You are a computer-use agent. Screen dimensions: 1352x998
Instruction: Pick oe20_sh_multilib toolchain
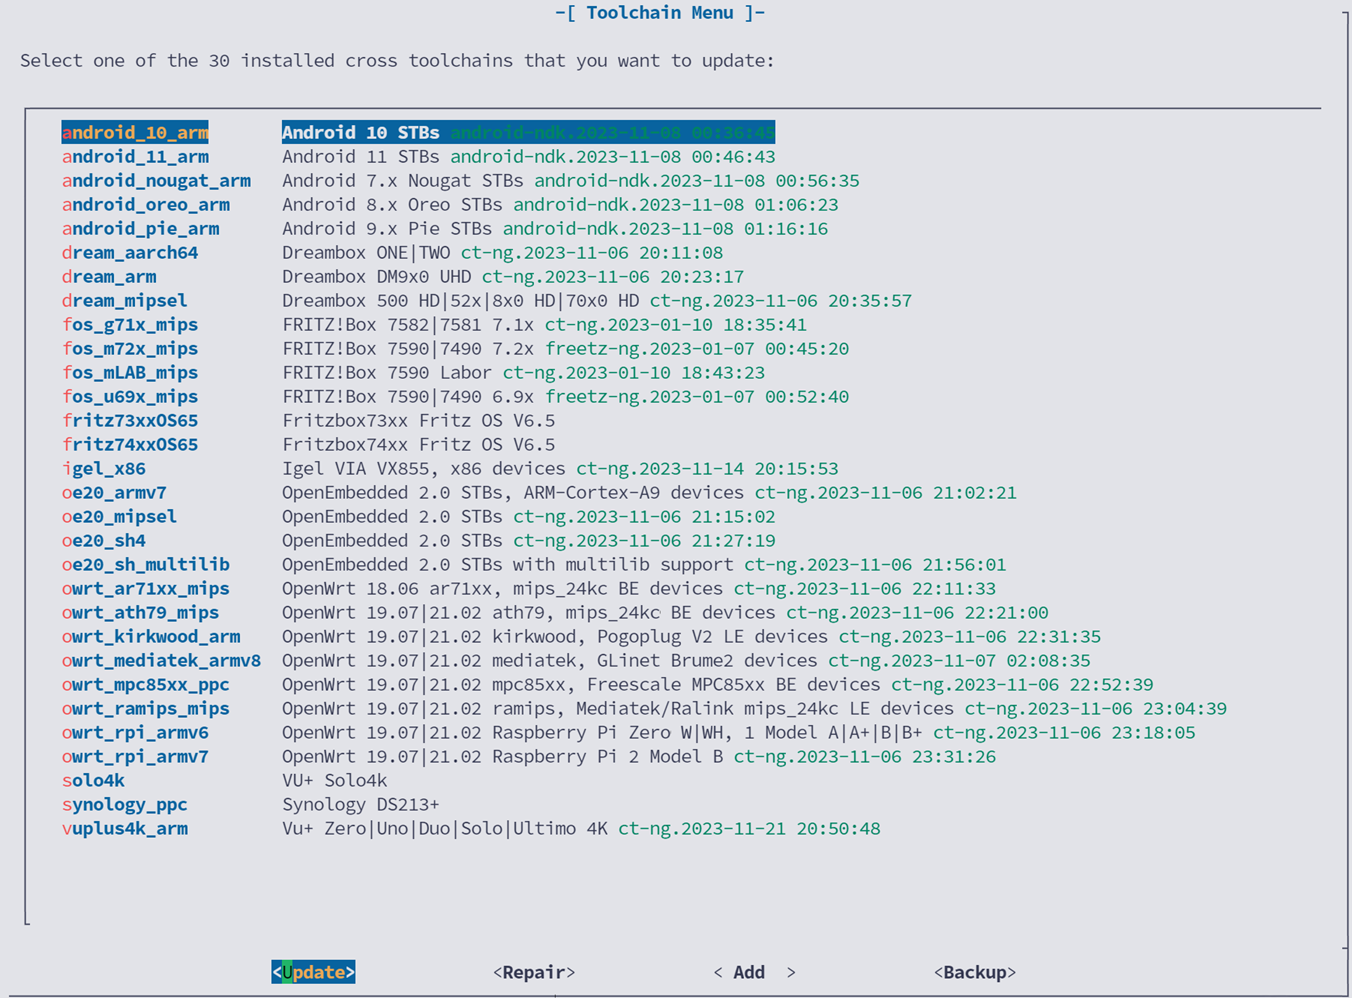(x=146, y=564)
